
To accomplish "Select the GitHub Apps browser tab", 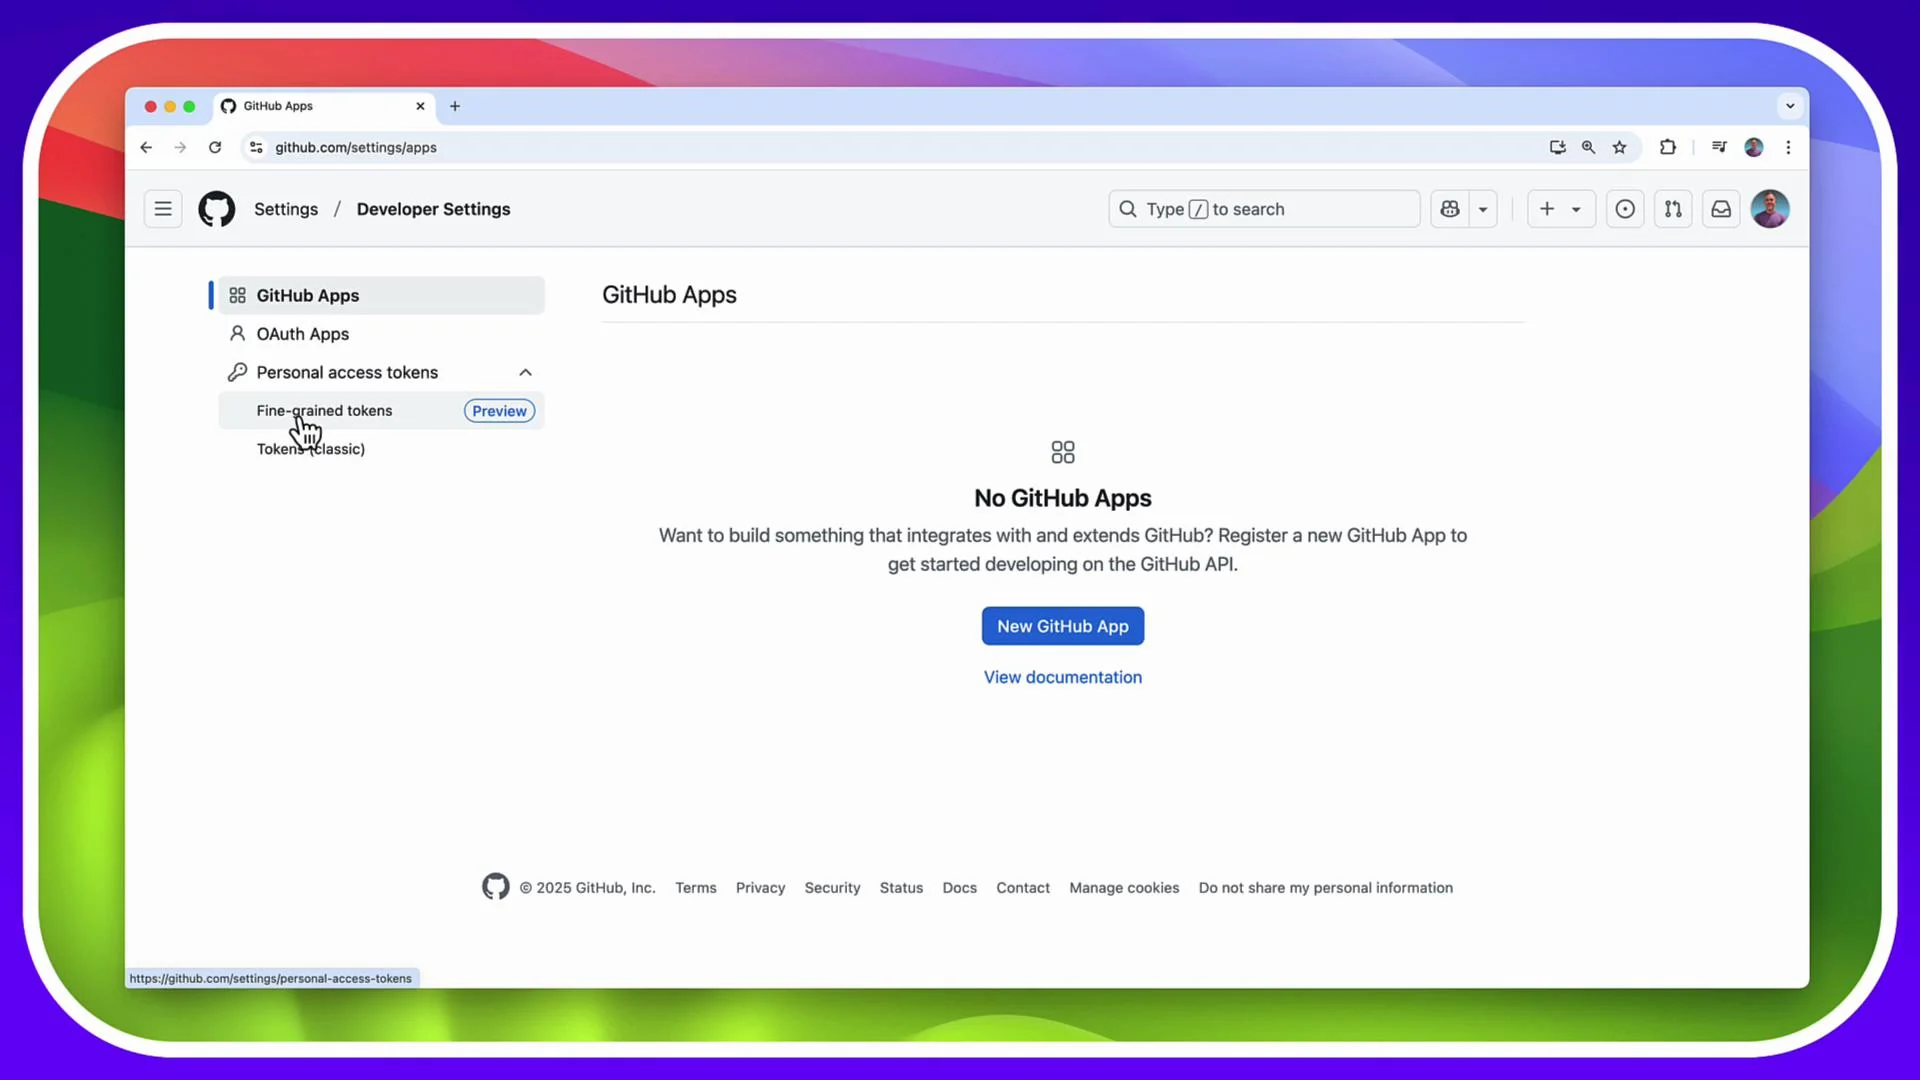I will (324, 106).
